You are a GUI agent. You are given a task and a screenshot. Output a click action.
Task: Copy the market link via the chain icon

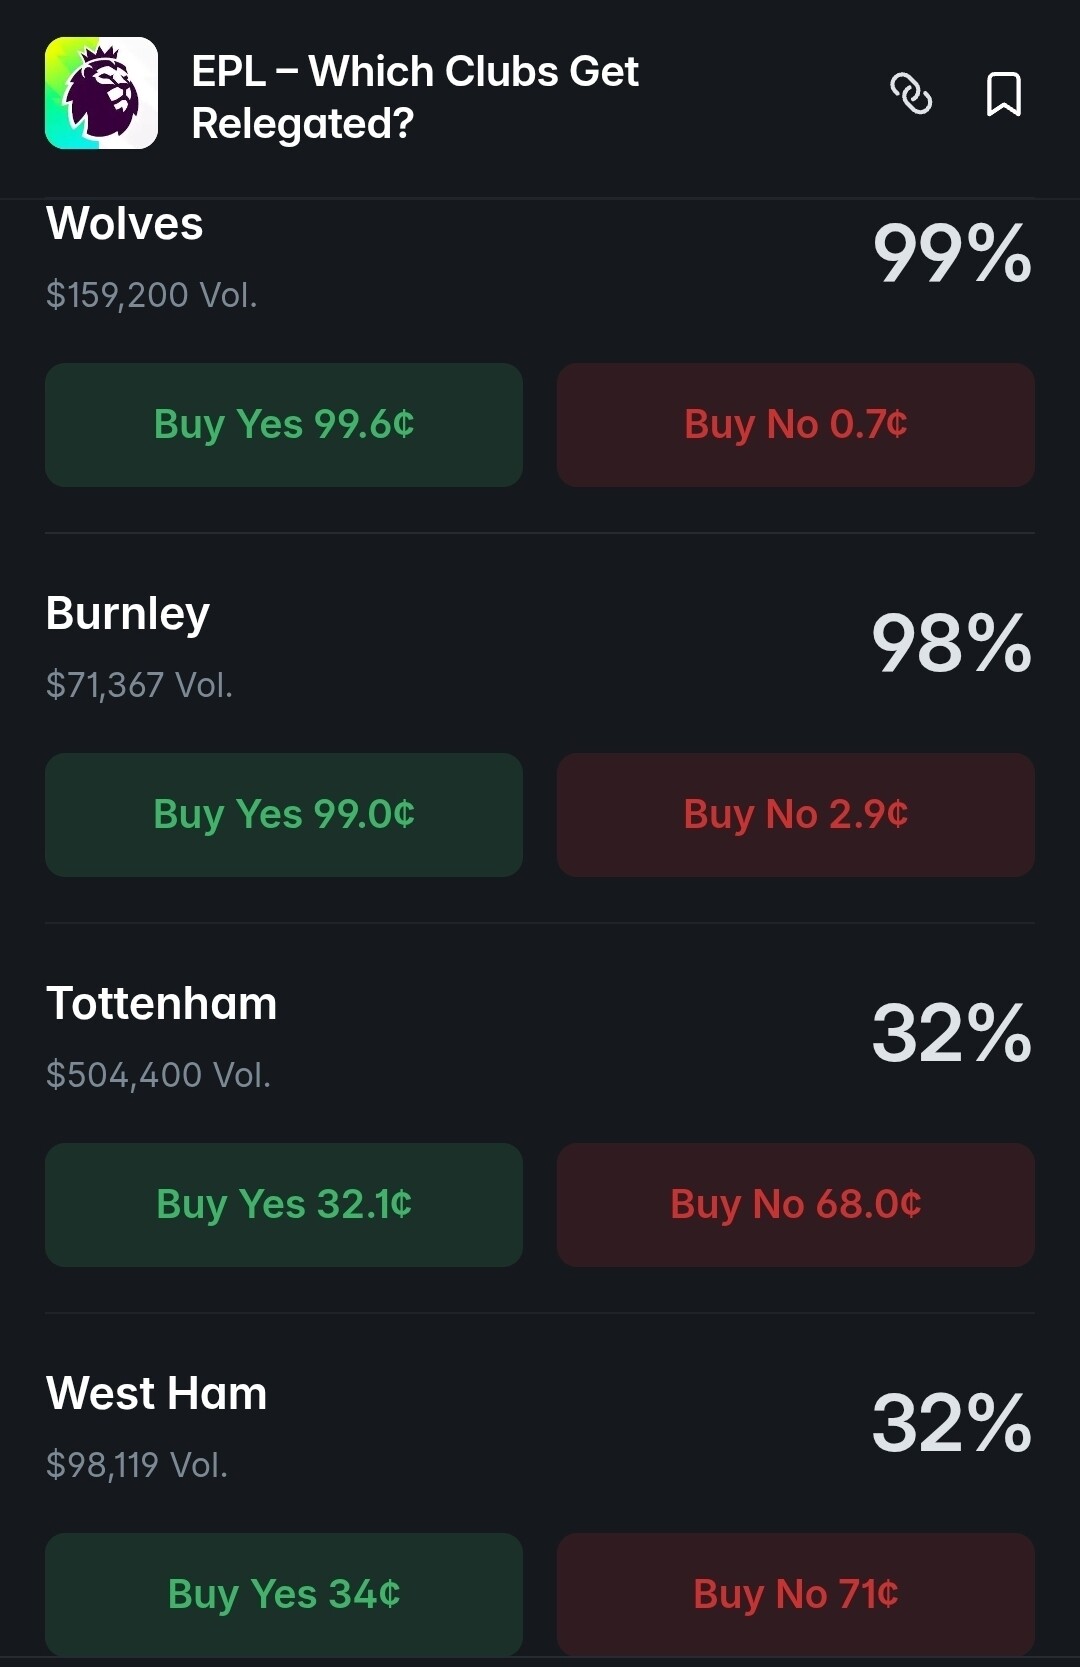(x=911, y=94)
